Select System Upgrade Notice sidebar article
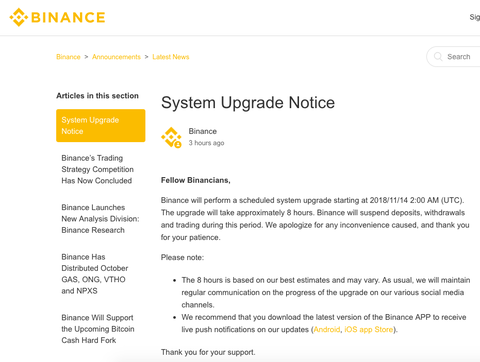 pyautogui.click(x=101, y=125)
